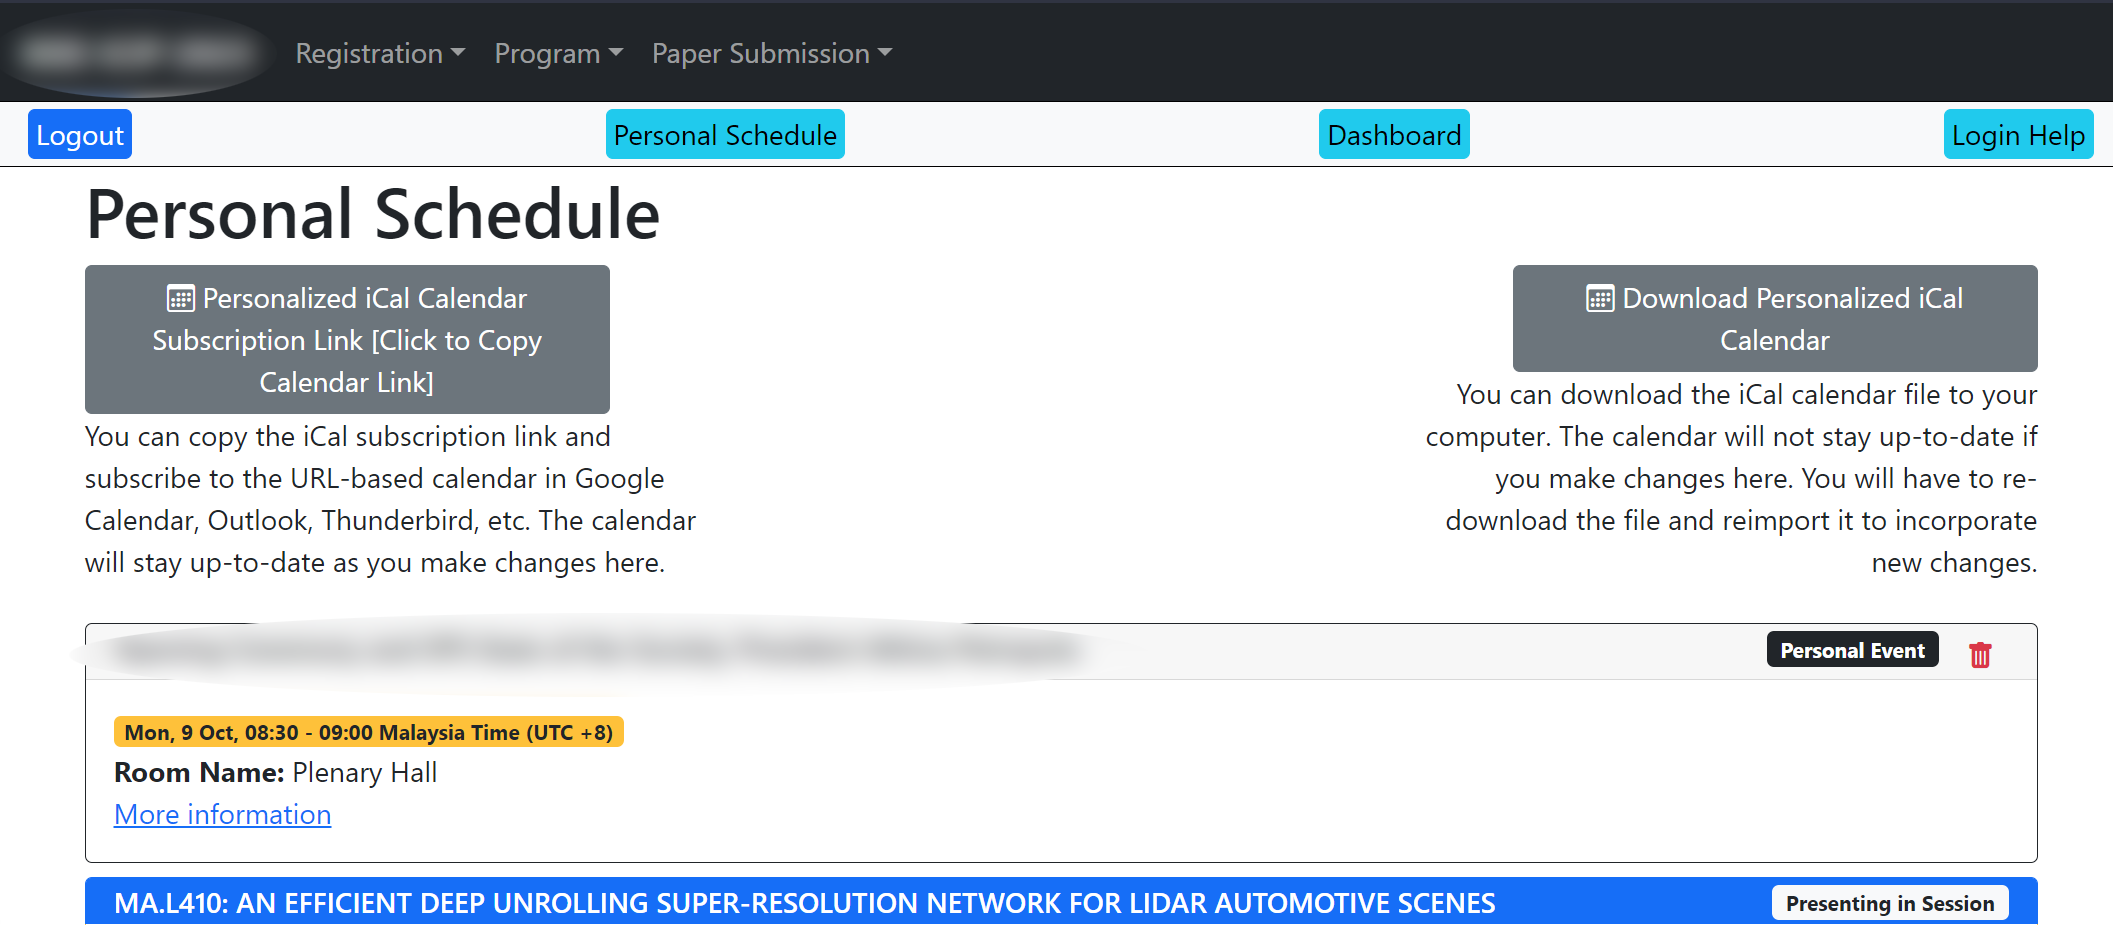
Task: Click the Presenting in Session badge
Action: [x=1889, y=904]
